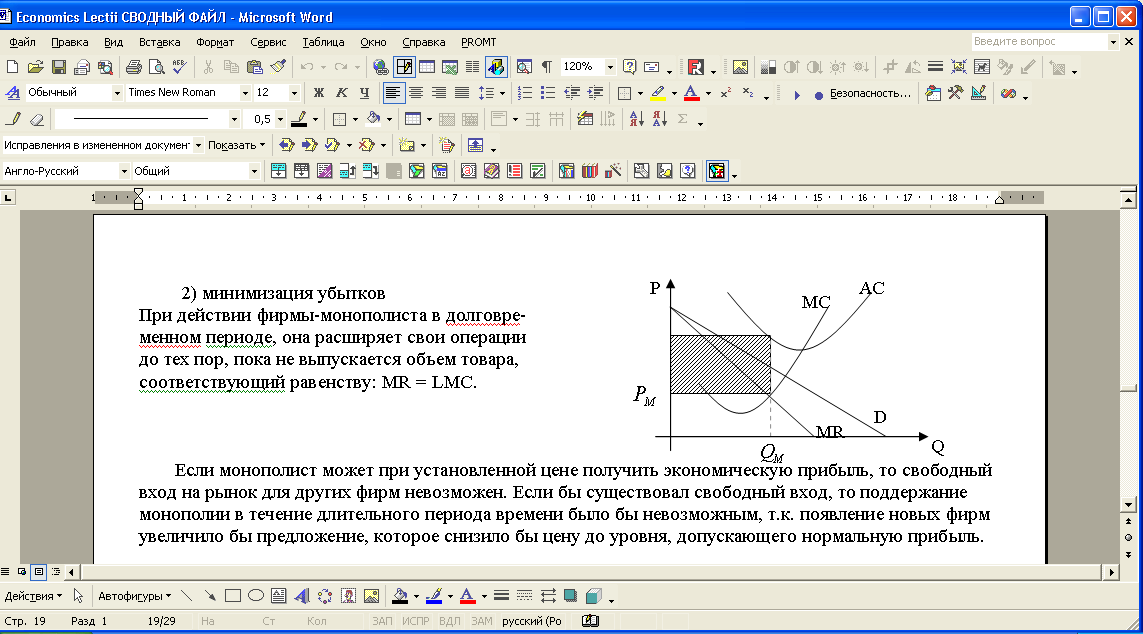The image size is (1143, 634).
Task: Open the Вставка menu
Action: [159, 42]
